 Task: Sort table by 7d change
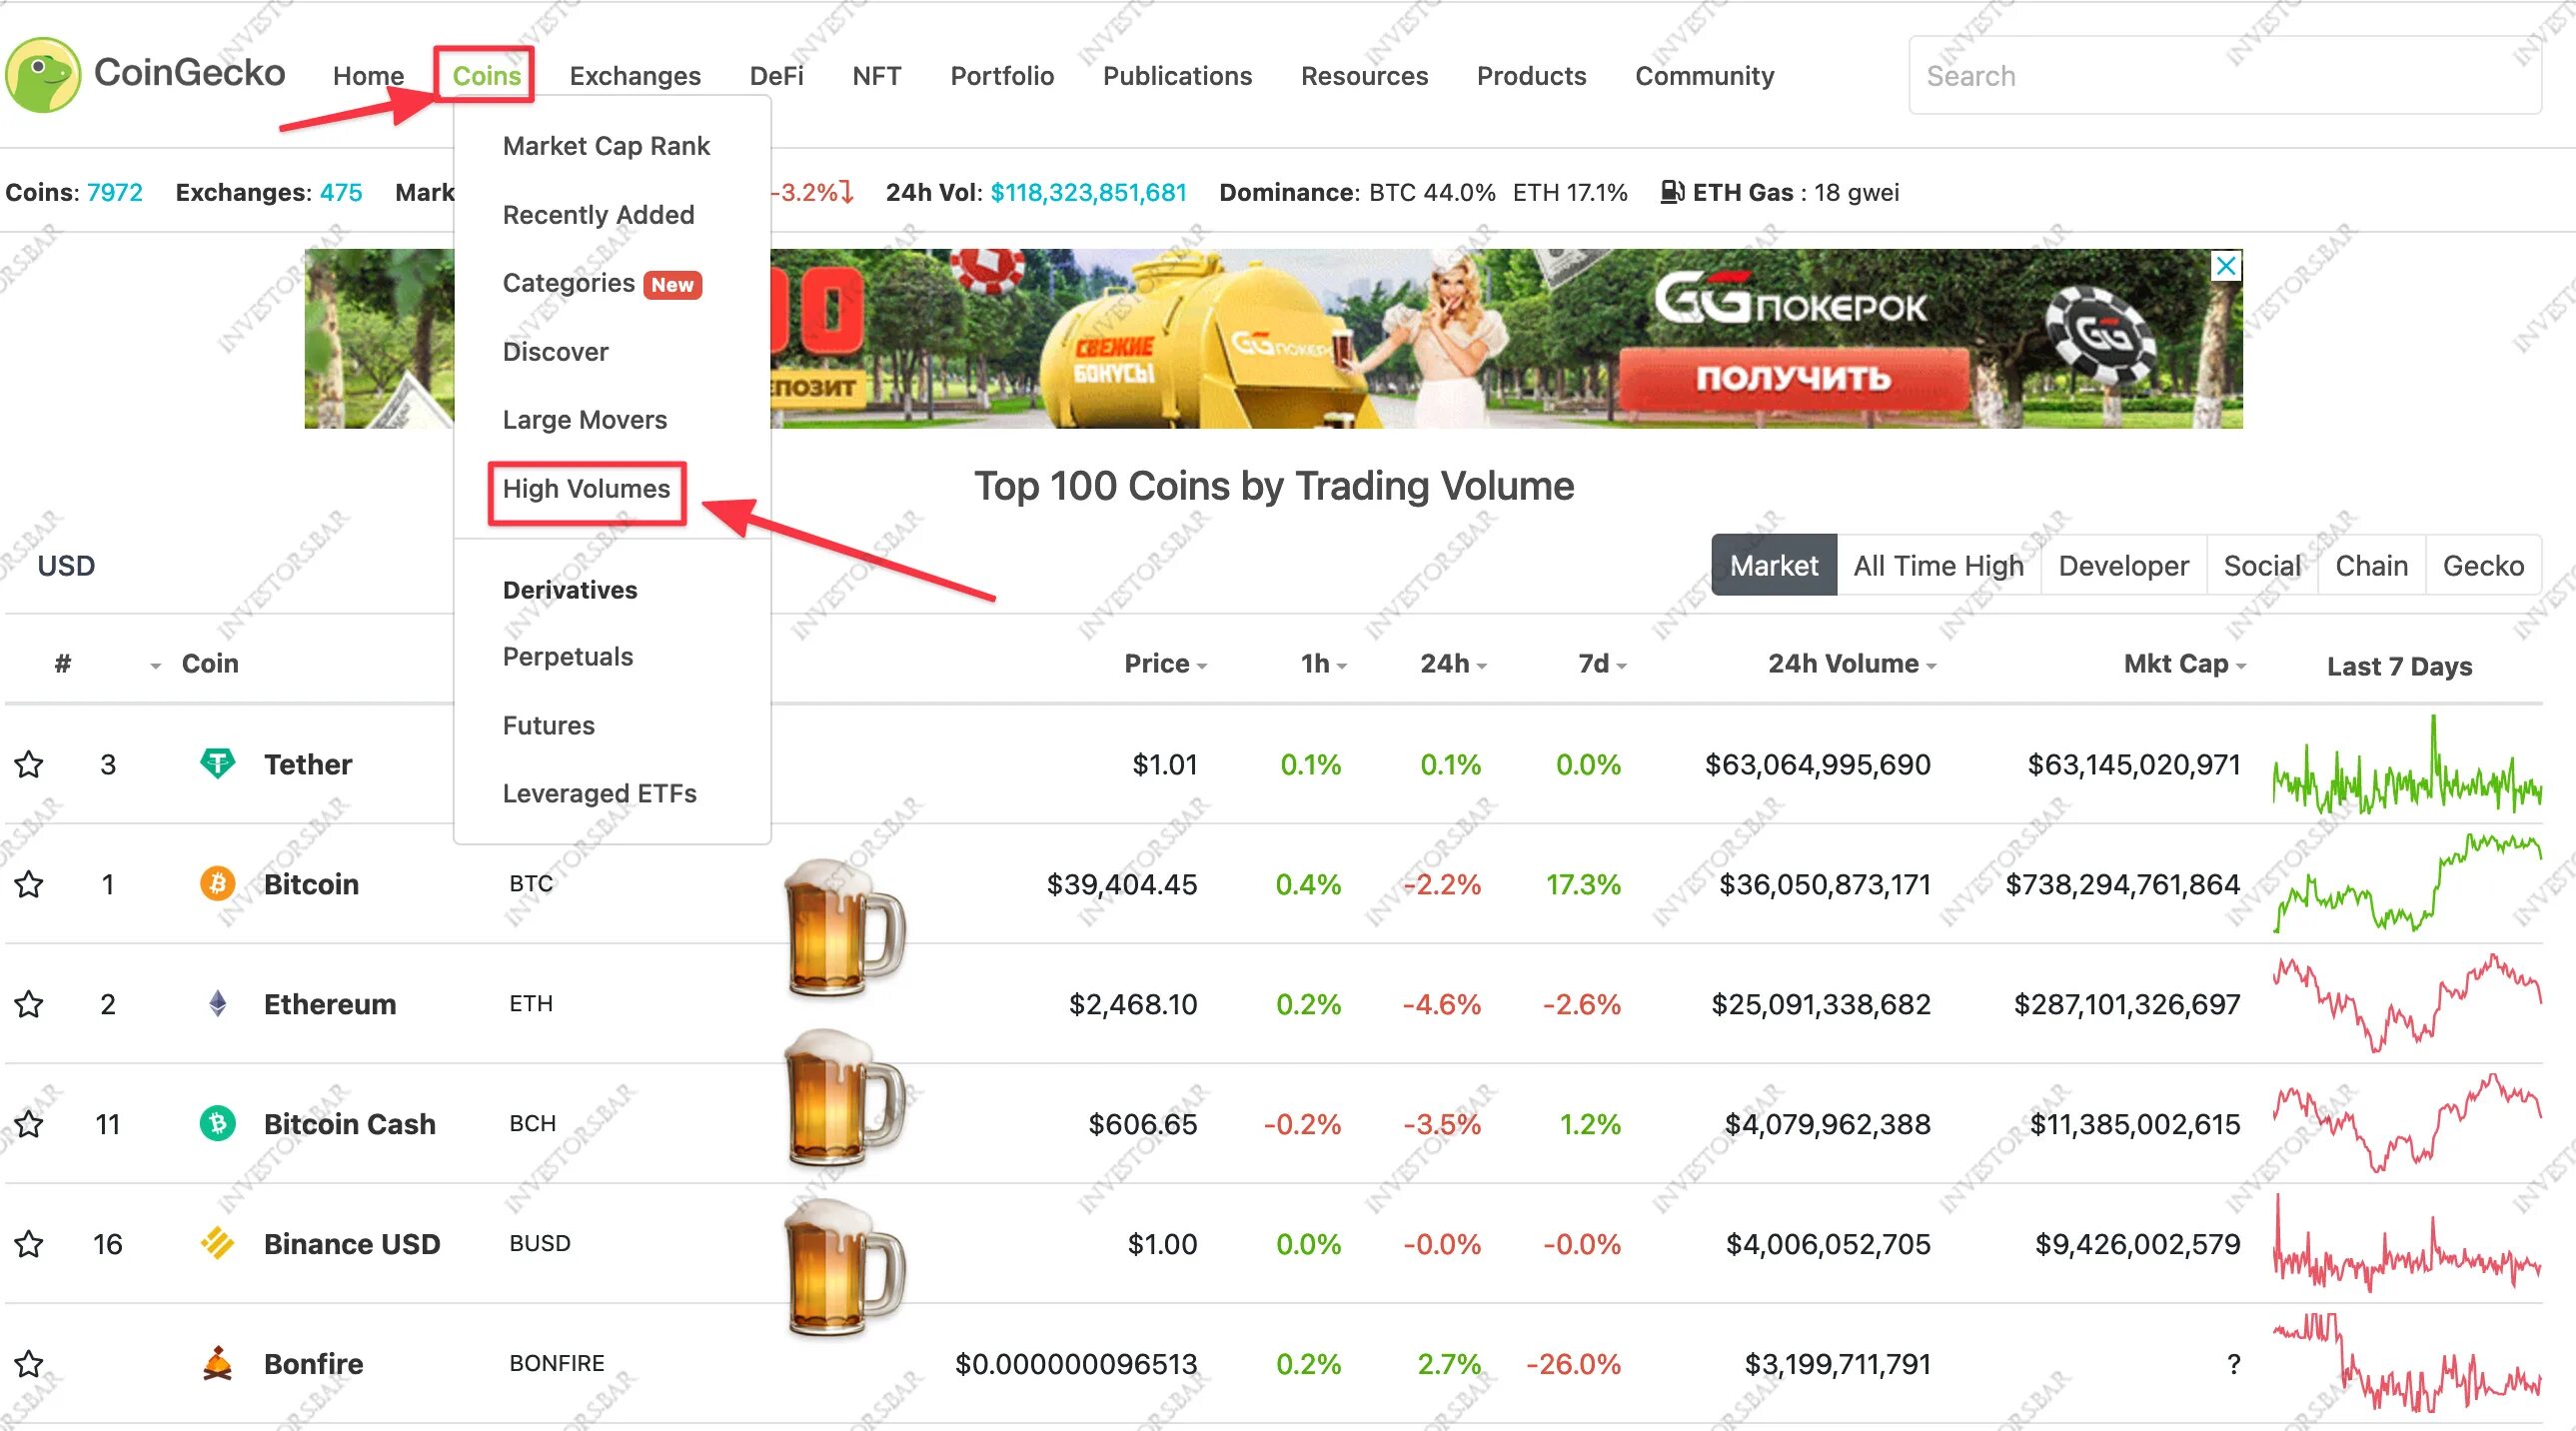(1602, 664)
